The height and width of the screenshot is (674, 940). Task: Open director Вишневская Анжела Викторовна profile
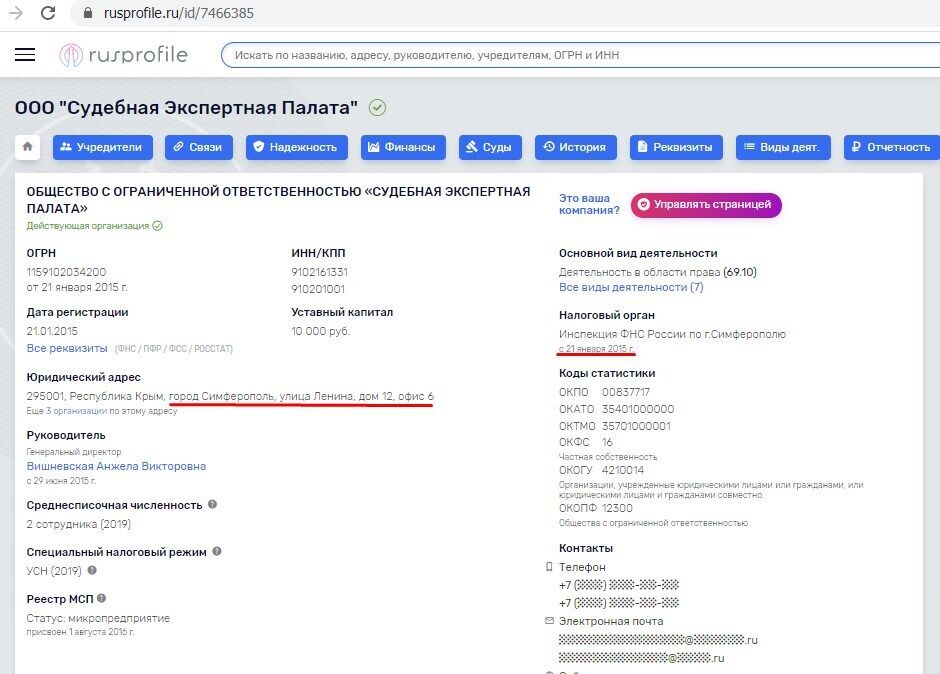pos(116,466)
